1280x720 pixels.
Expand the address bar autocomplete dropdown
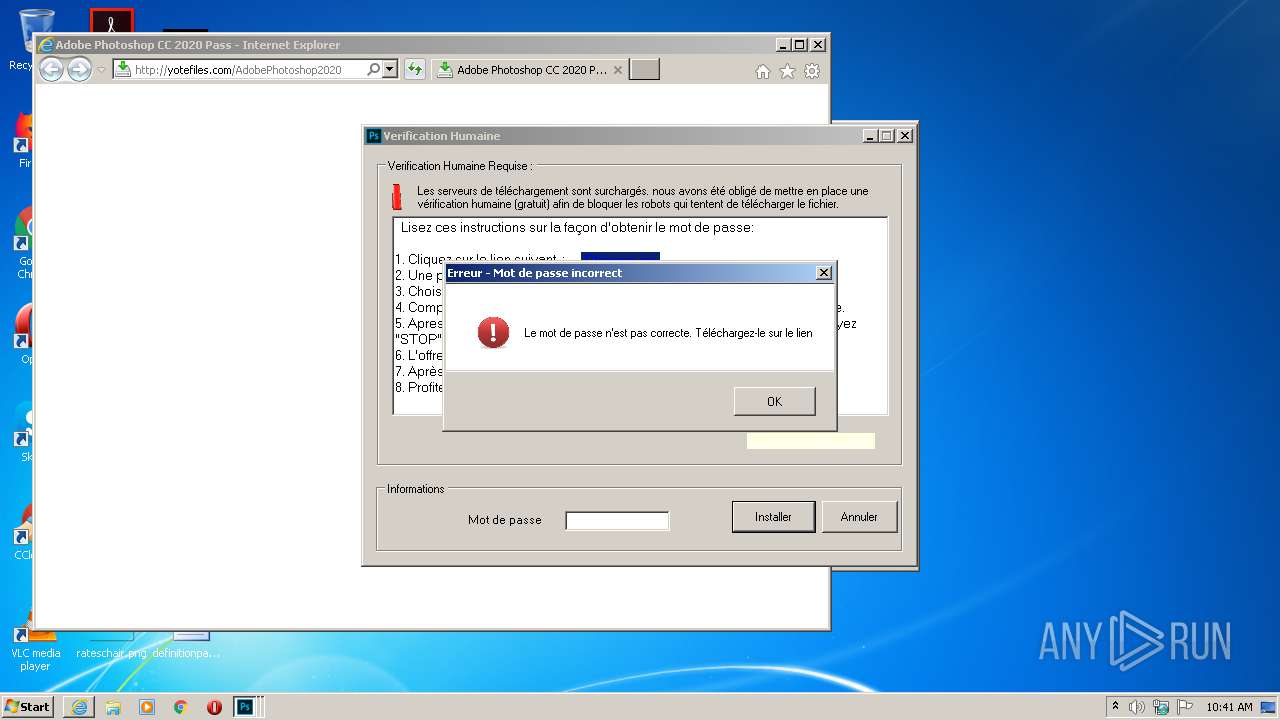tap(390, 70)
